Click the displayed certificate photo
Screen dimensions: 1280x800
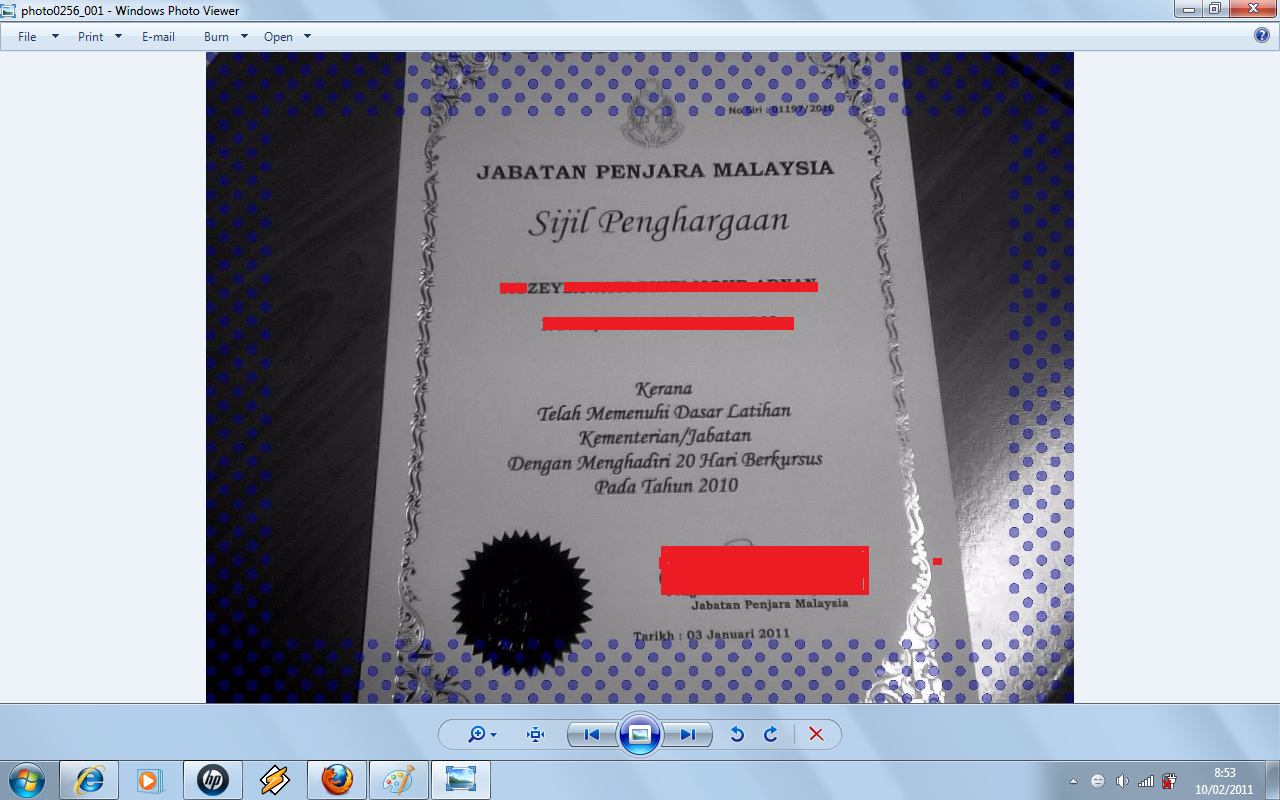(x=640, y=378)
